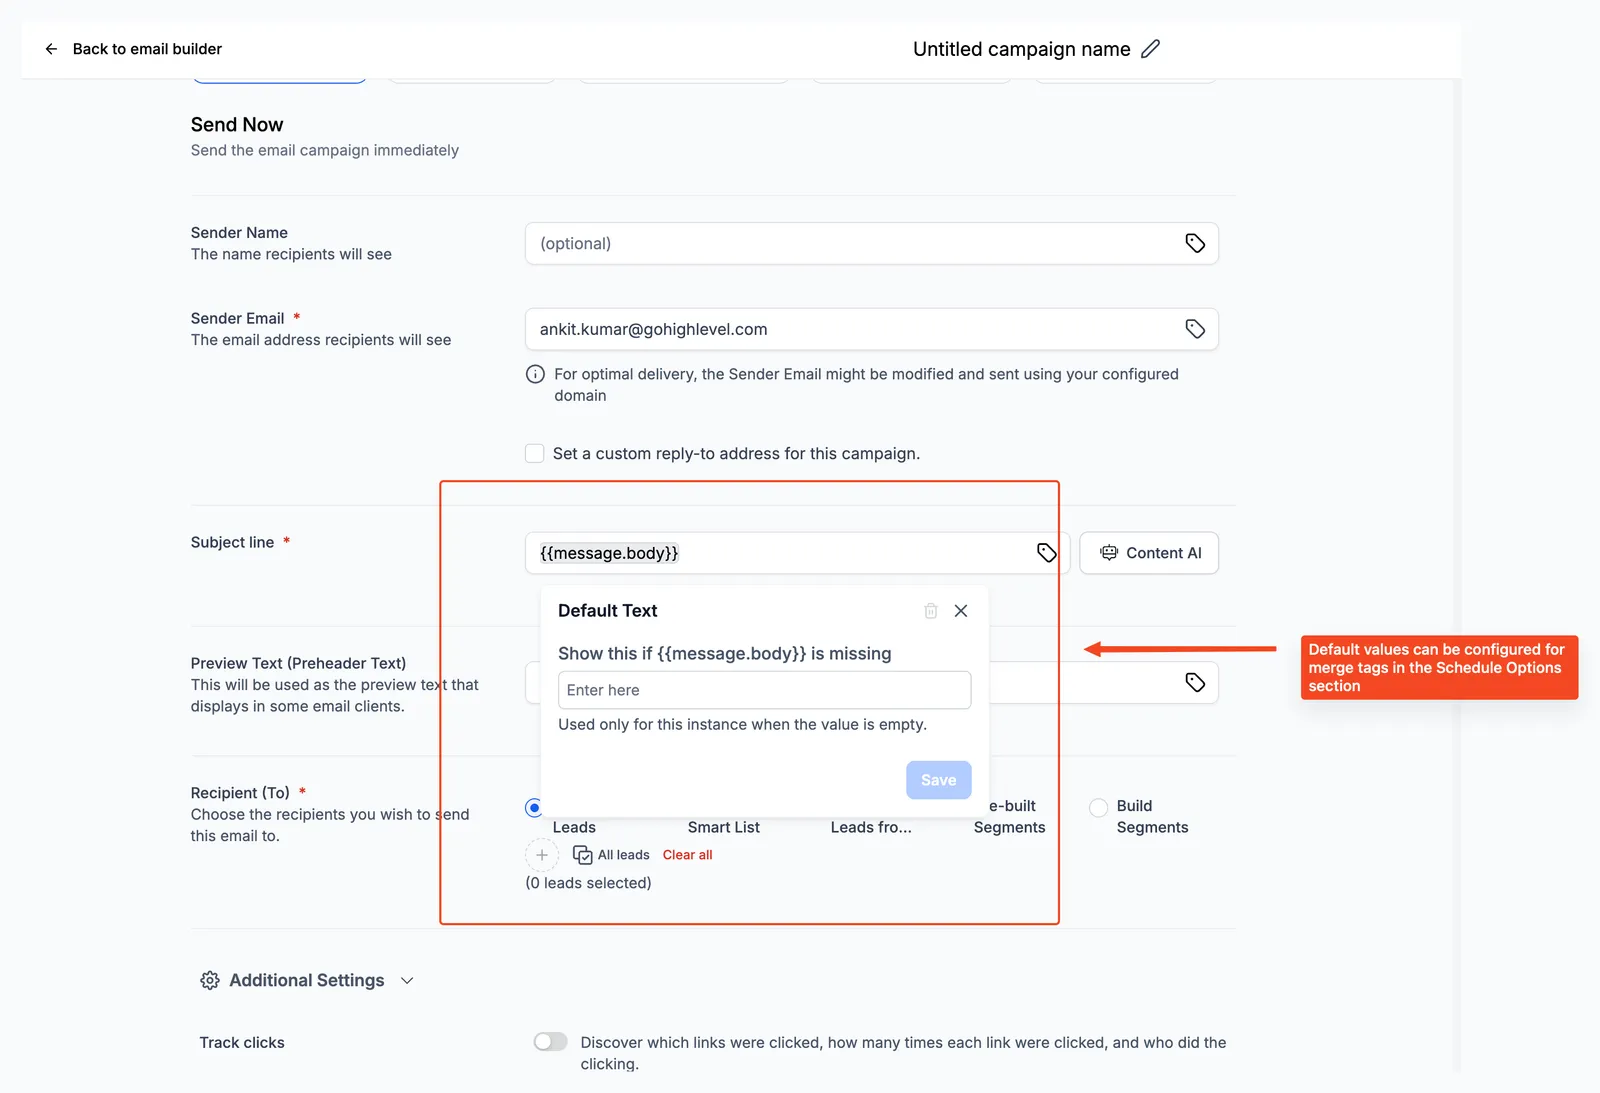This screenshot has height=1093, width=1600.
Task: Click the Additional Settings gear icon
Action: (210, 981)
